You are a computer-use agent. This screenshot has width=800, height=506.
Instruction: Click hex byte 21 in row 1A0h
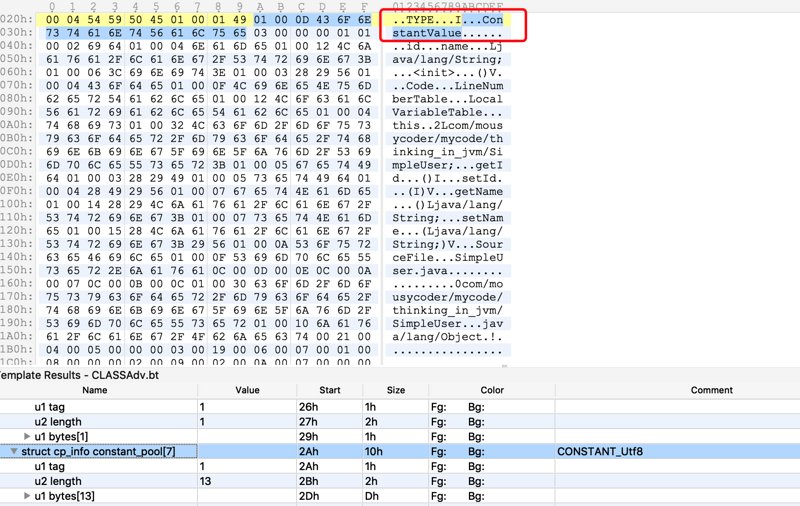point(343,336)
